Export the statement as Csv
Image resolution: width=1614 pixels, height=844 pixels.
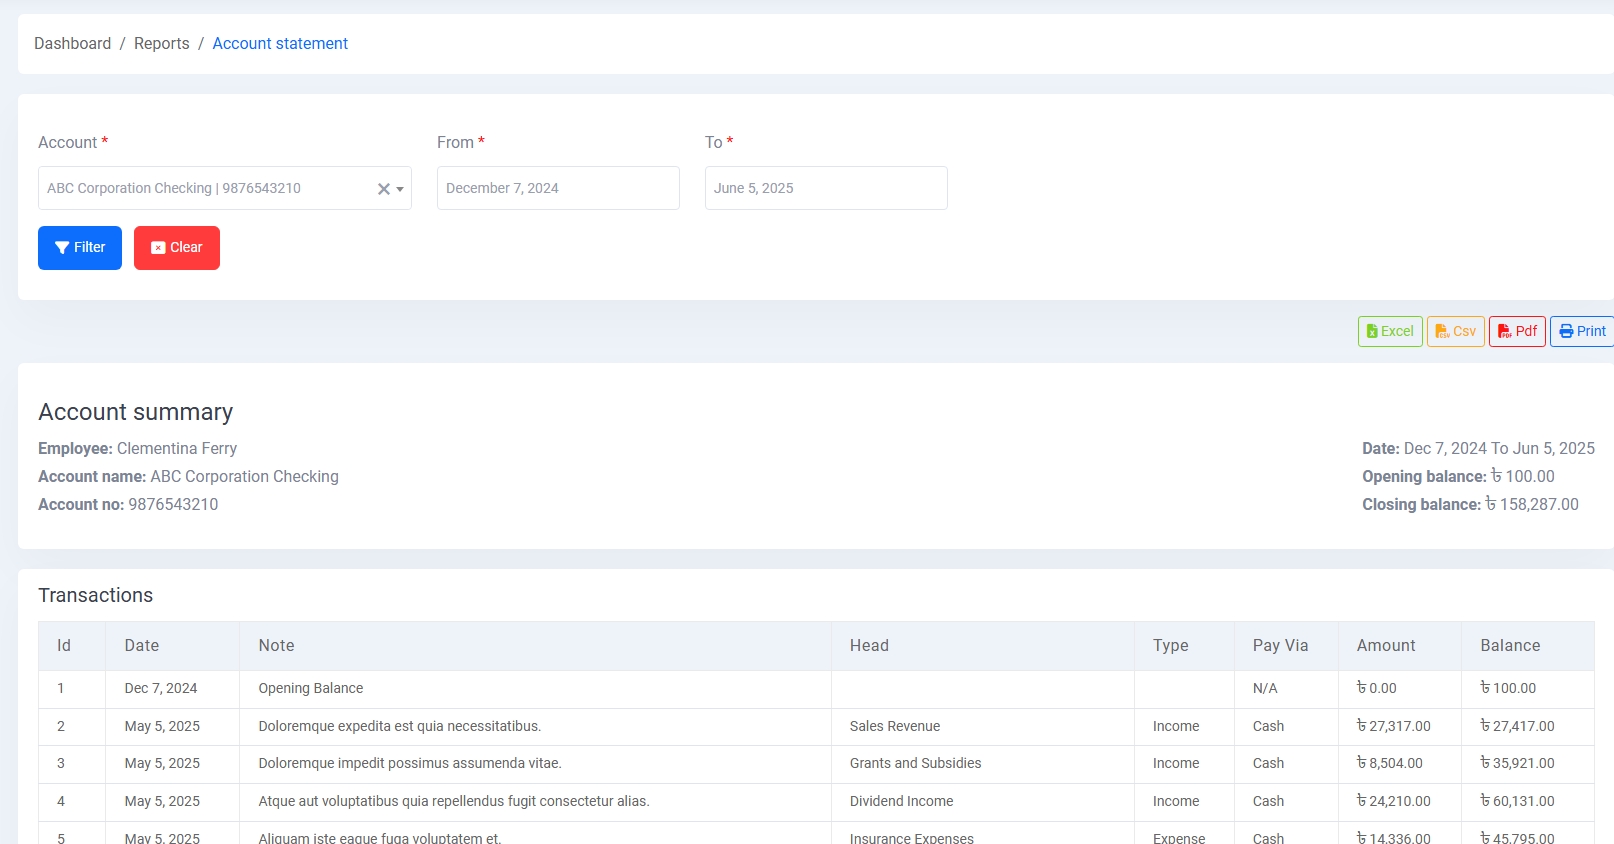[1455, 331]
